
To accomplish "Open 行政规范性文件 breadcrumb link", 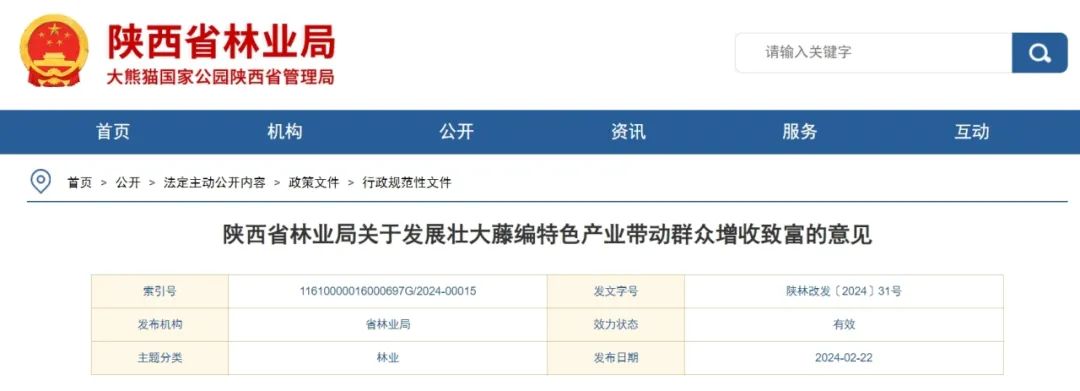I will [407, 182].
